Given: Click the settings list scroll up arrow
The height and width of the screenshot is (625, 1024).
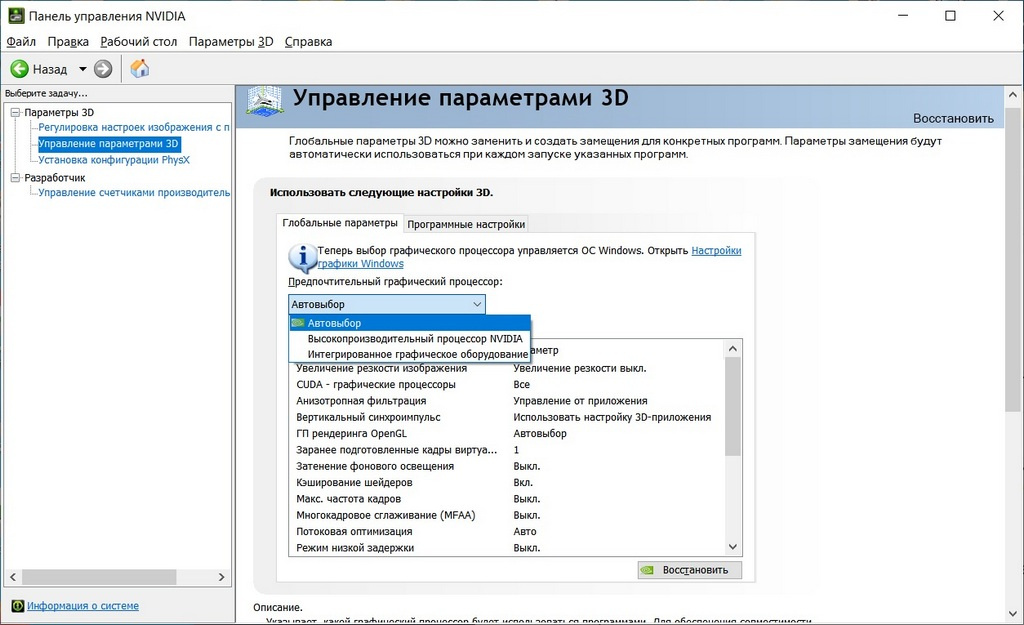Looking at the screenshot, I should (x=733, y=349).
